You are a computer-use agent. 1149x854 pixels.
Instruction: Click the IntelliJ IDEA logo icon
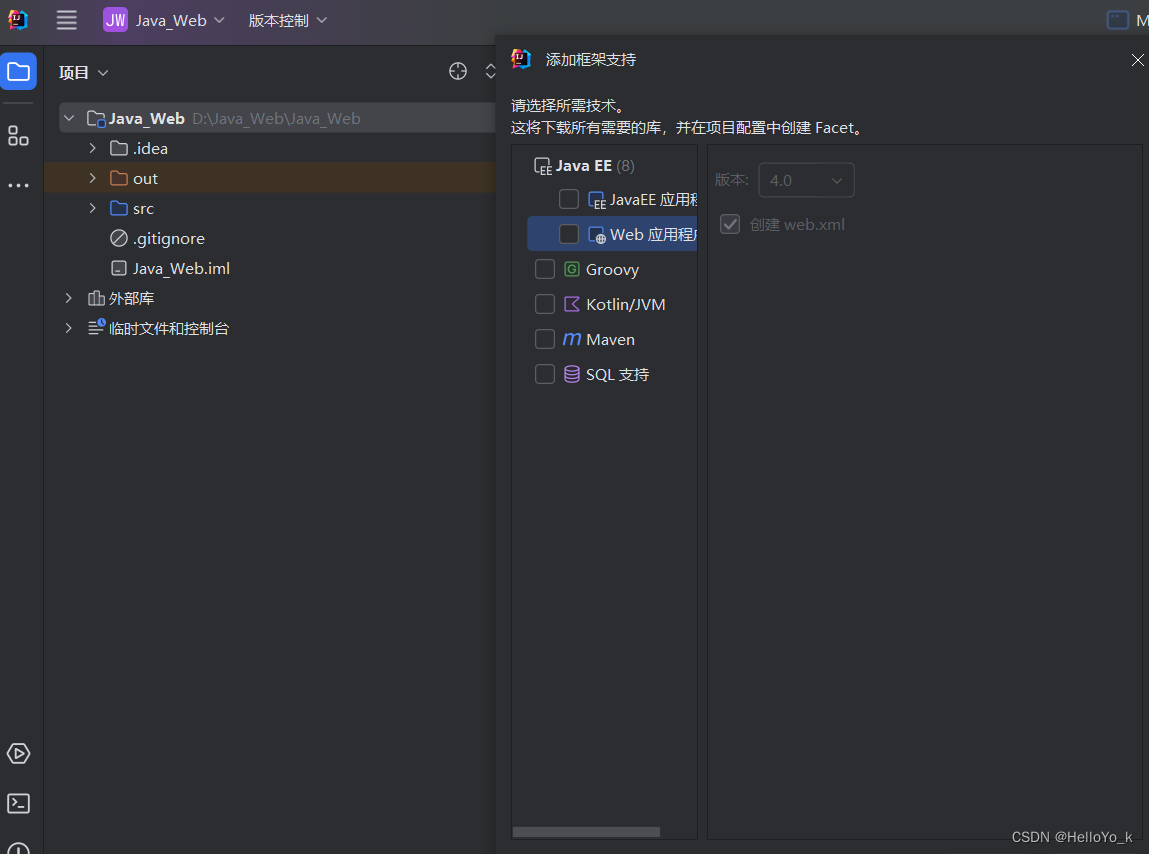pyautogui.click(x=18, y=20)
